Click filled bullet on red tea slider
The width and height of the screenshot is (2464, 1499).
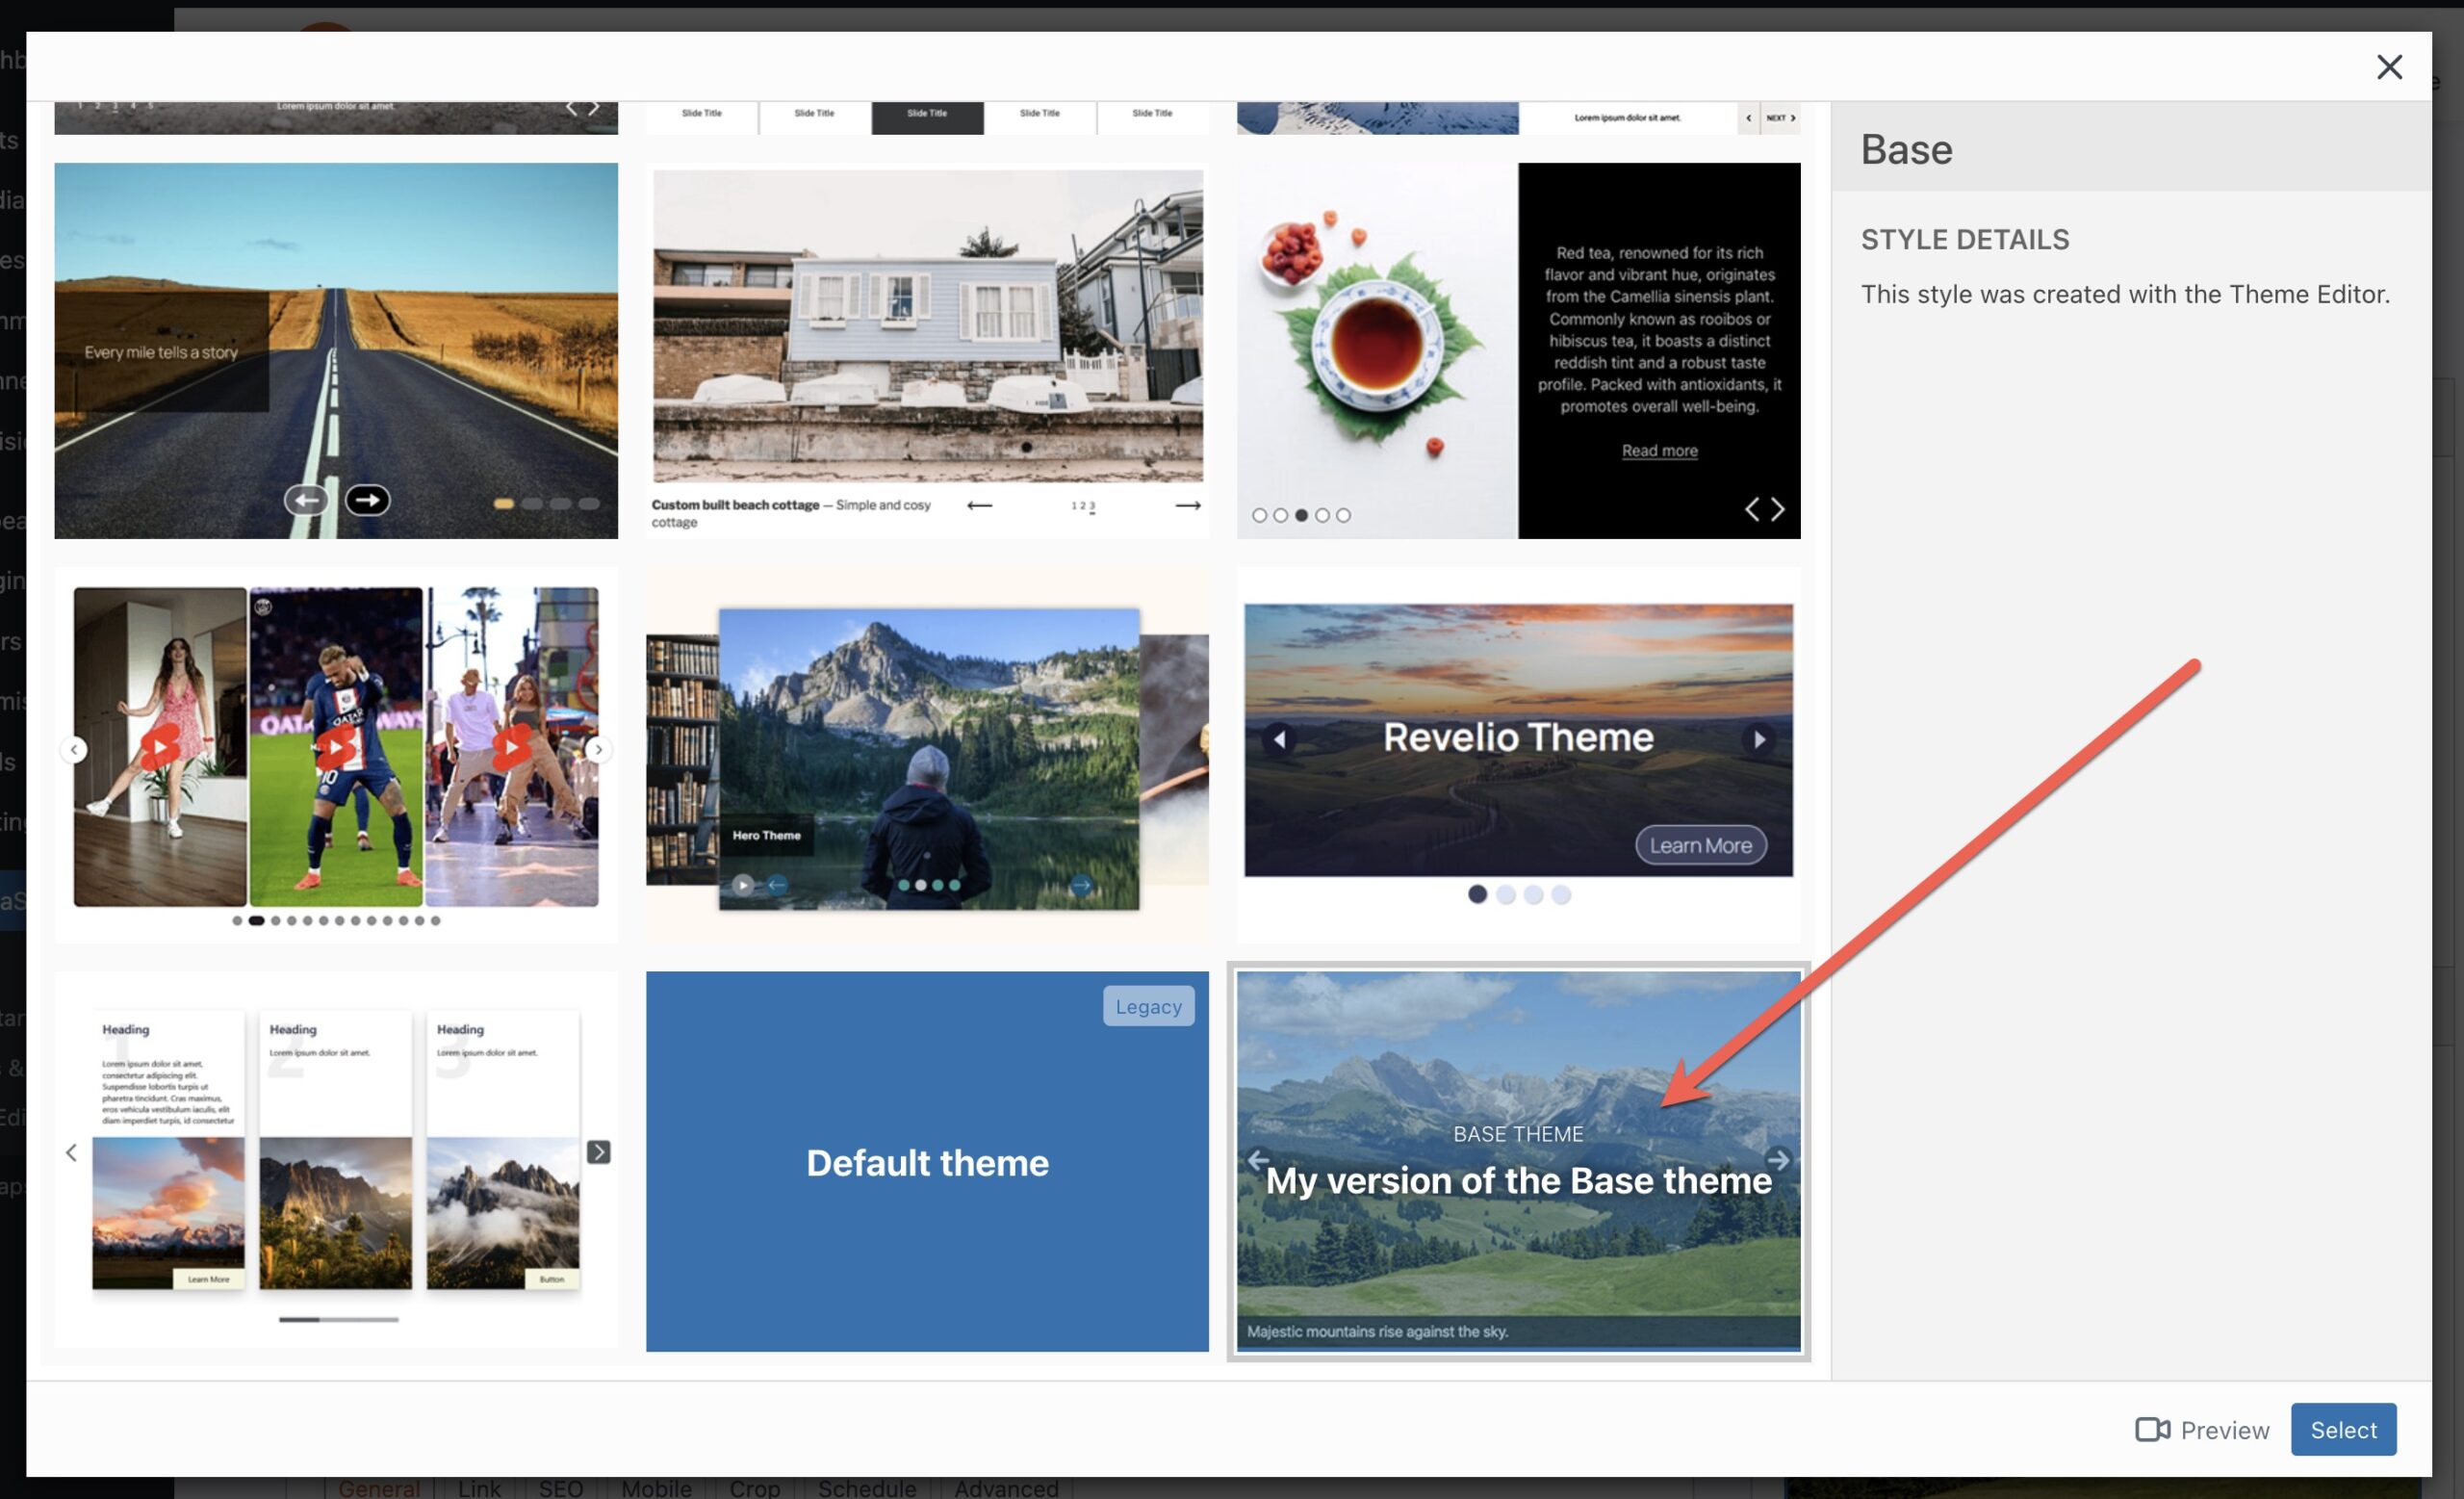click(x=1301, y=515)
